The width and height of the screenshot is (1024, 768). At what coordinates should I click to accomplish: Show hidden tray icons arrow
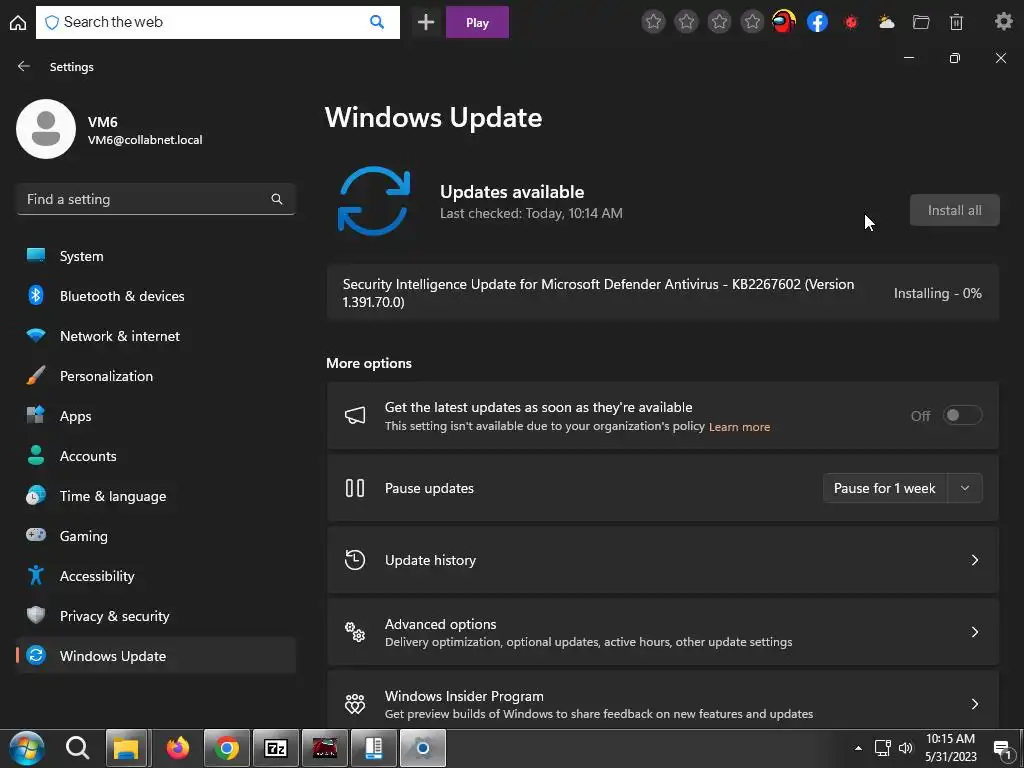(858, 748)
